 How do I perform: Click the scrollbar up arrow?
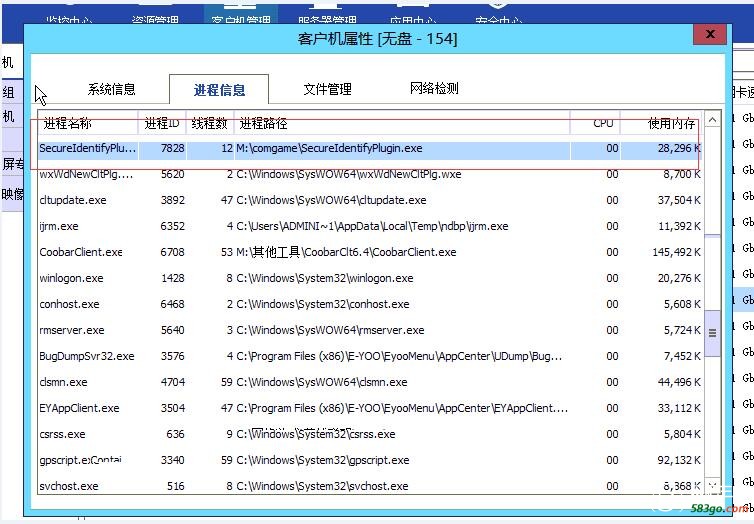click(x=712, y=120)
